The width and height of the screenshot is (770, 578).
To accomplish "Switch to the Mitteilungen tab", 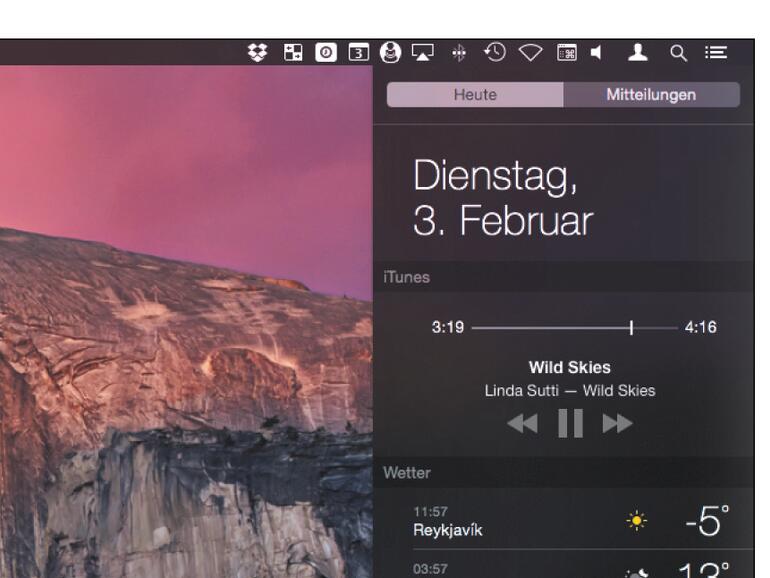I will 651,94.
